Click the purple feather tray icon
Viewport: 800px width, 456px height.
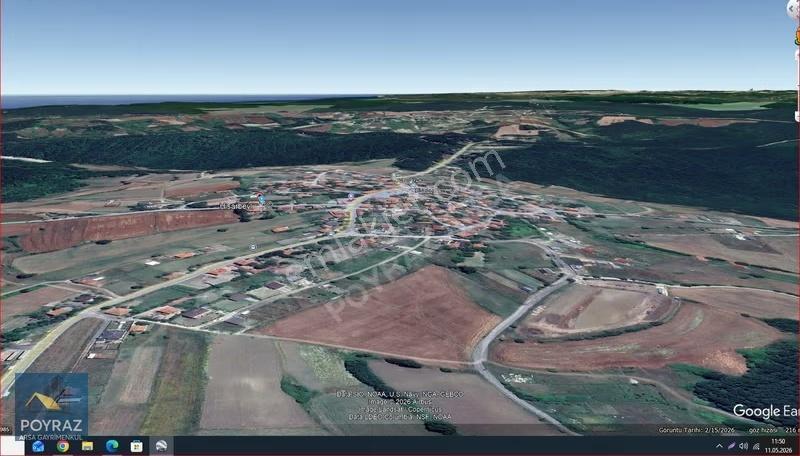(732, 446)
